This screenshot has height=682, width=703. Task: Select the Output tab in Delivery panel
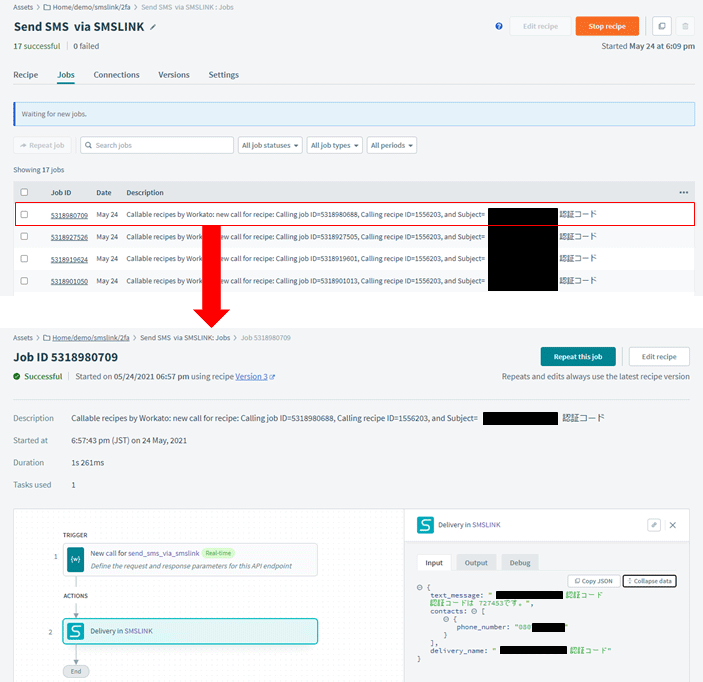[476, 563]
